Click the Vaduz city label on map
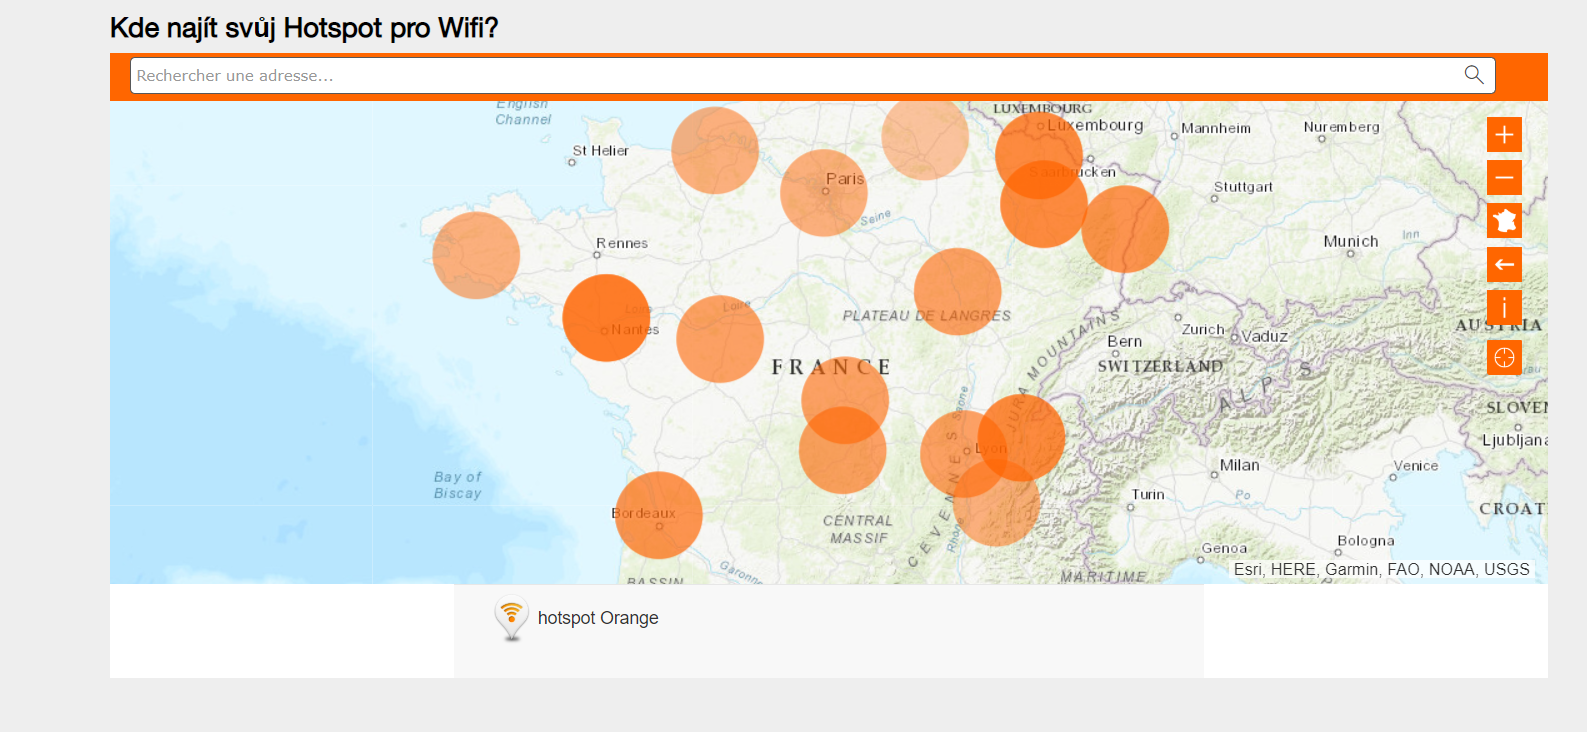This screenshot has width=1587, height=732. tap(1264, 336)
